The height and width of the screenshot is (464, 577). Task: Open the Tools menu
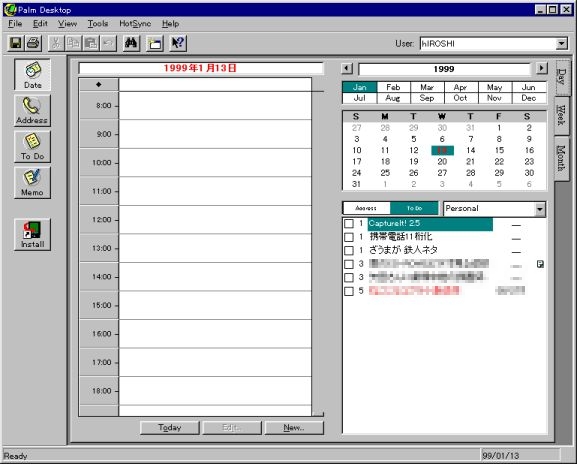coord(98,24)
